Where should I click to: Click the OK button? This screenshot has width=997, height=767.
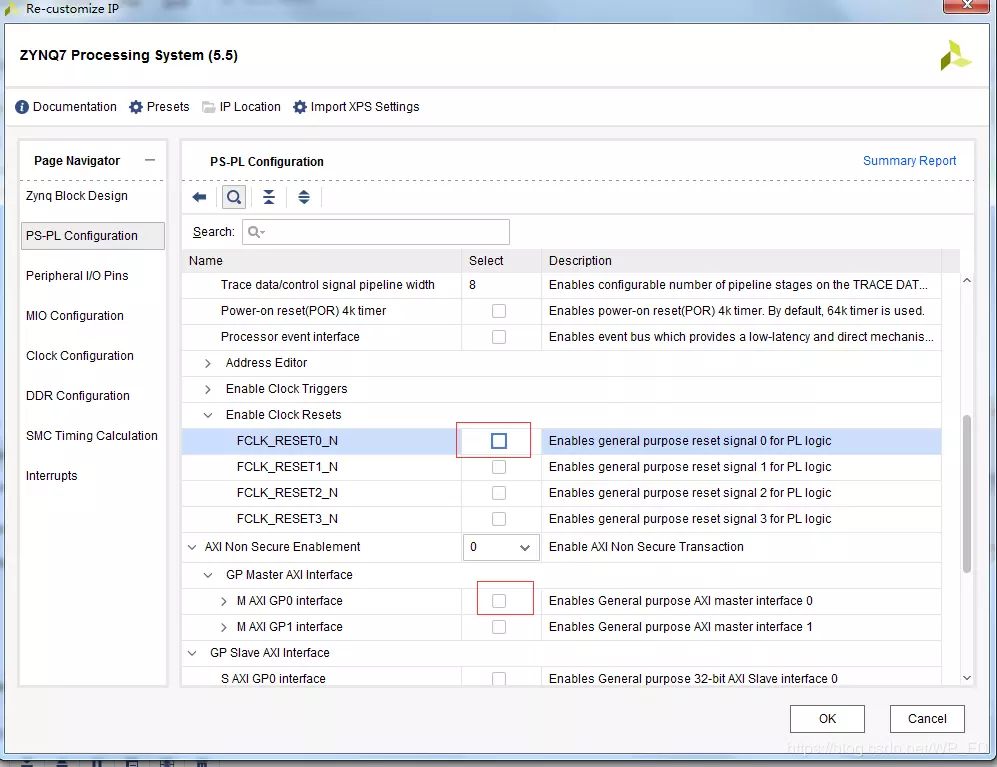pos(827,719)
